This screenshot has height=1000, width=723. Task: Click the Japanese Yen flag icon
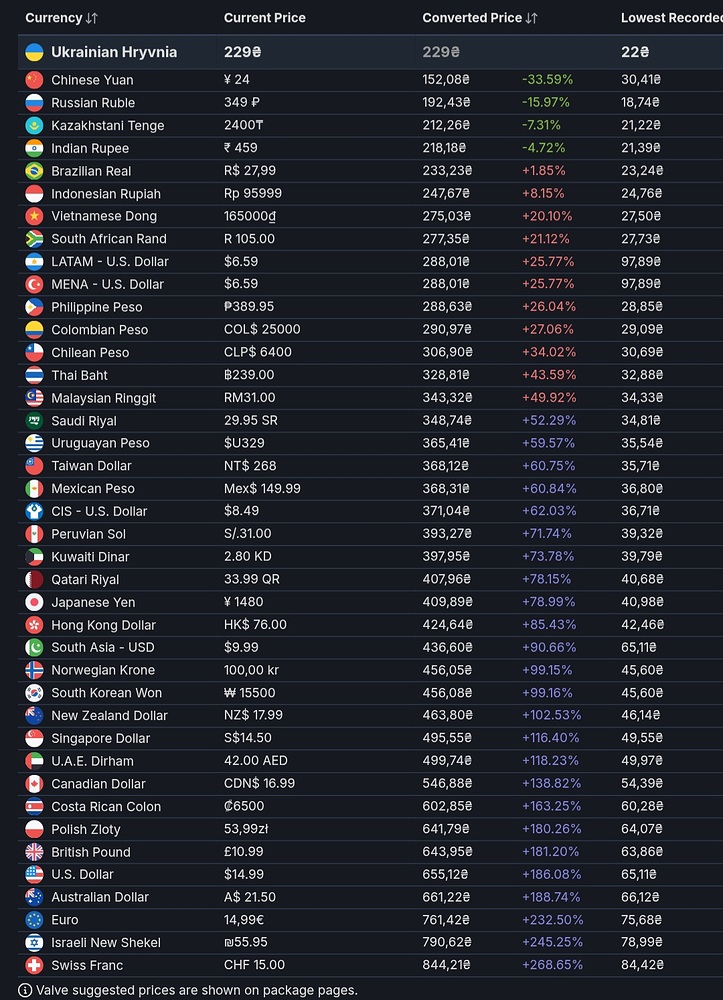click(34, 602)
